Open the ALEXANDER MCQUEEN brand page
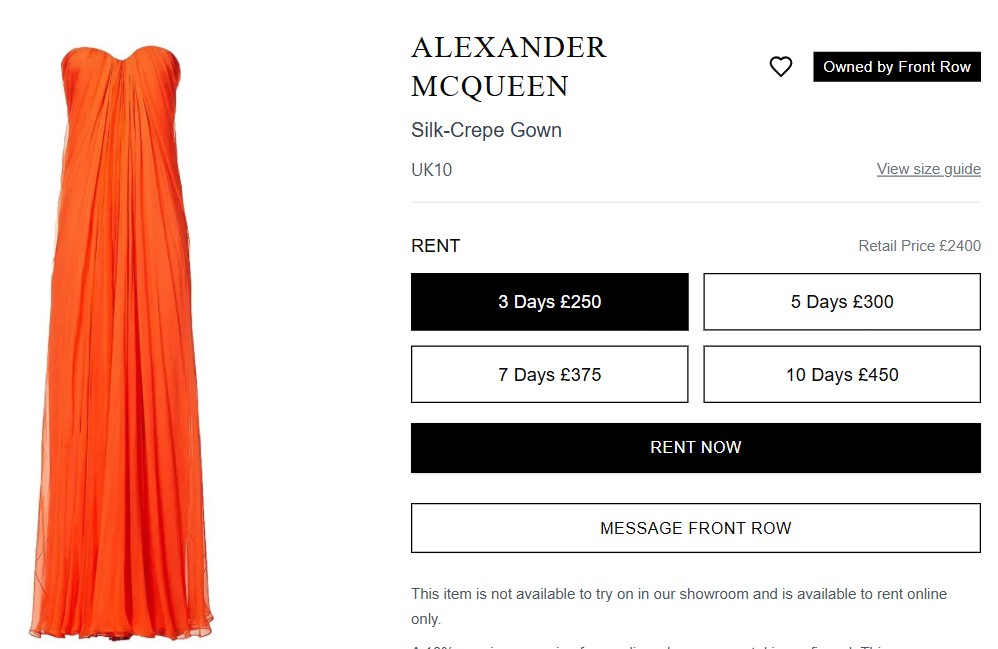Viewport: 998px width, 649px height. [508, 66]
